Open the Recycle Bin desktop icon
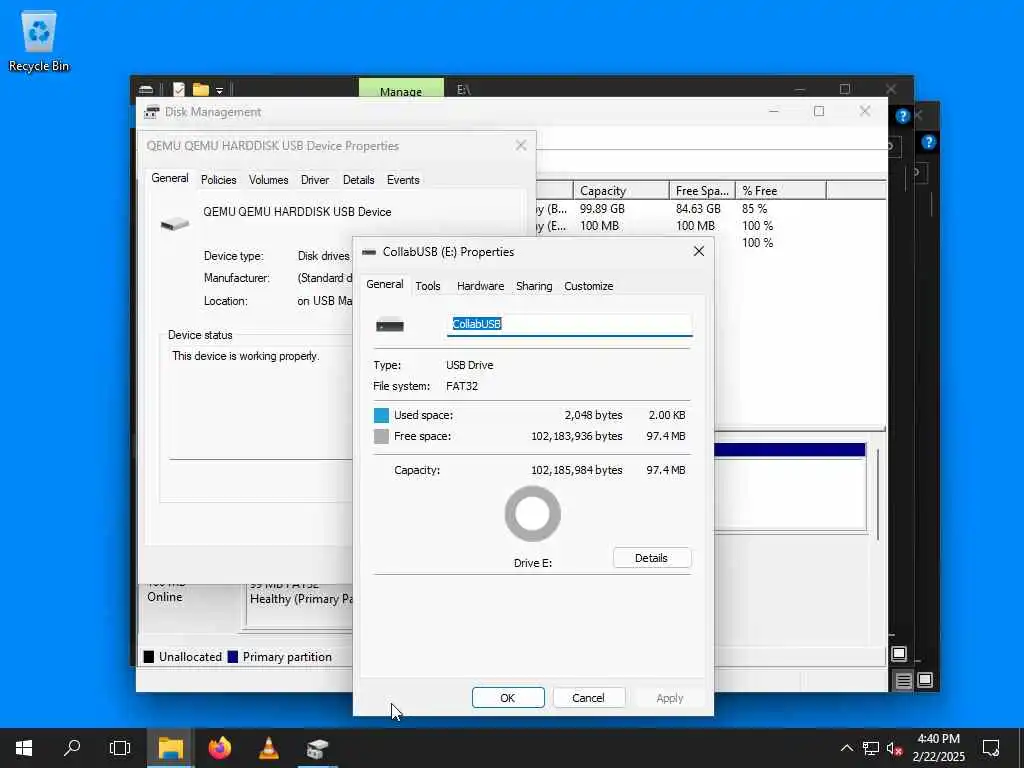1024x768 pixels. click(39, 42)
